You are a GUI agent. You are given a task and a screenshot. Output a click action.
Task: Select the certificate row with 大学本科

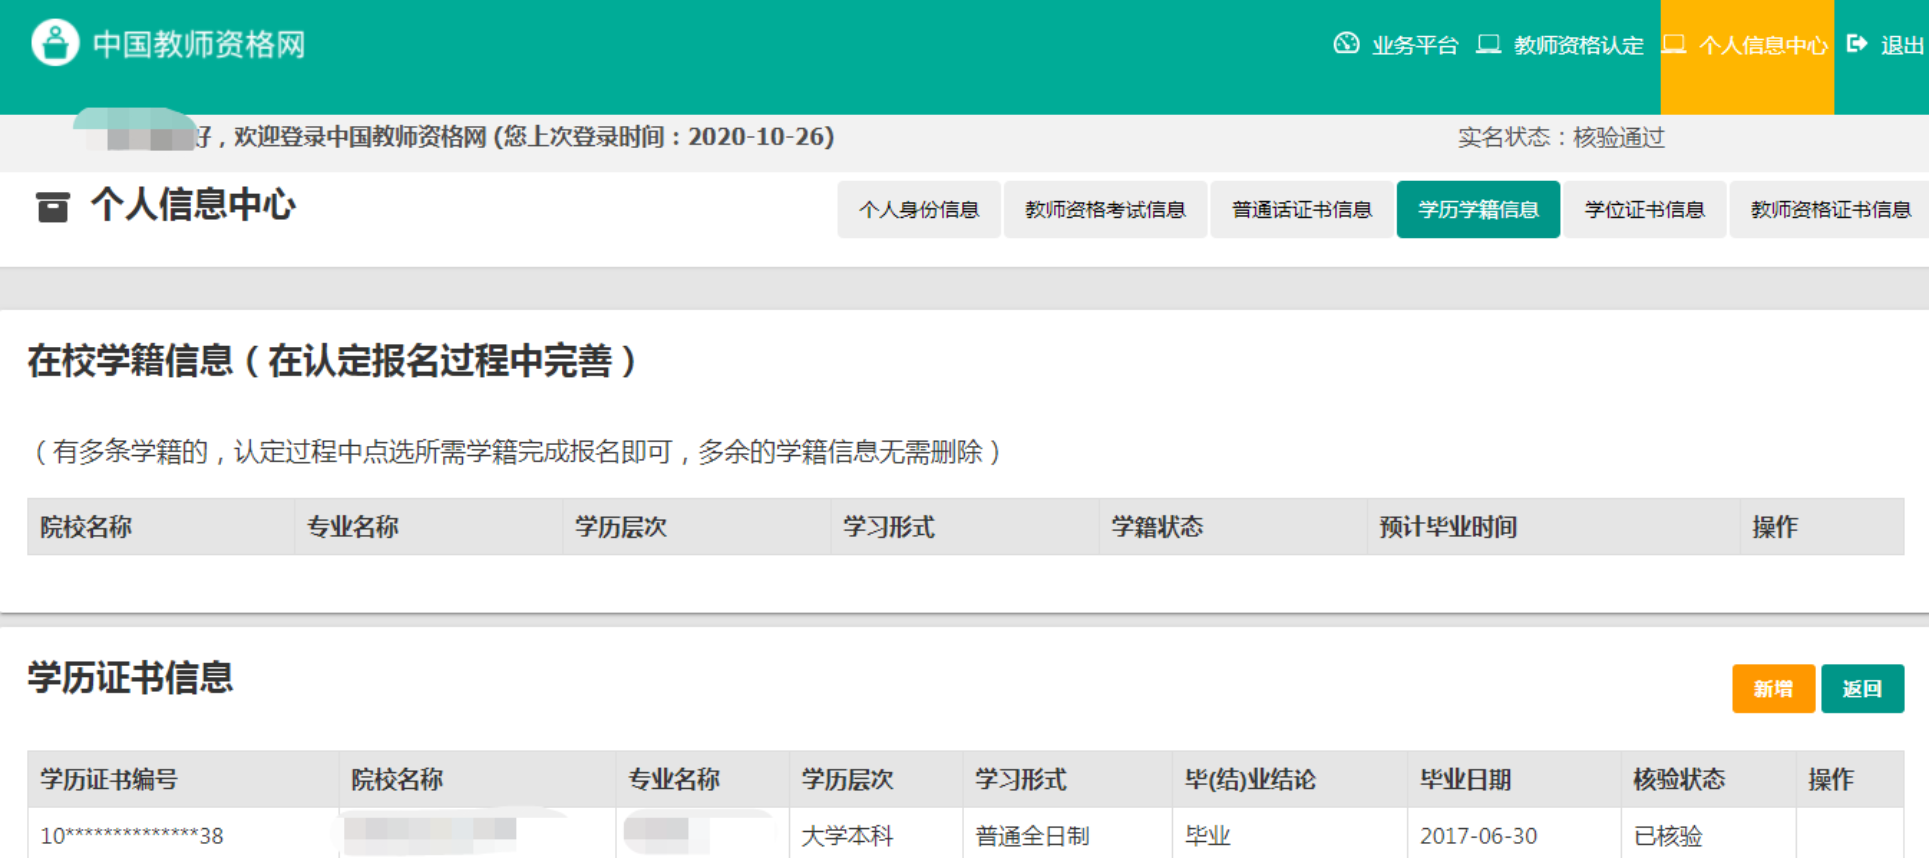[847, 835]
